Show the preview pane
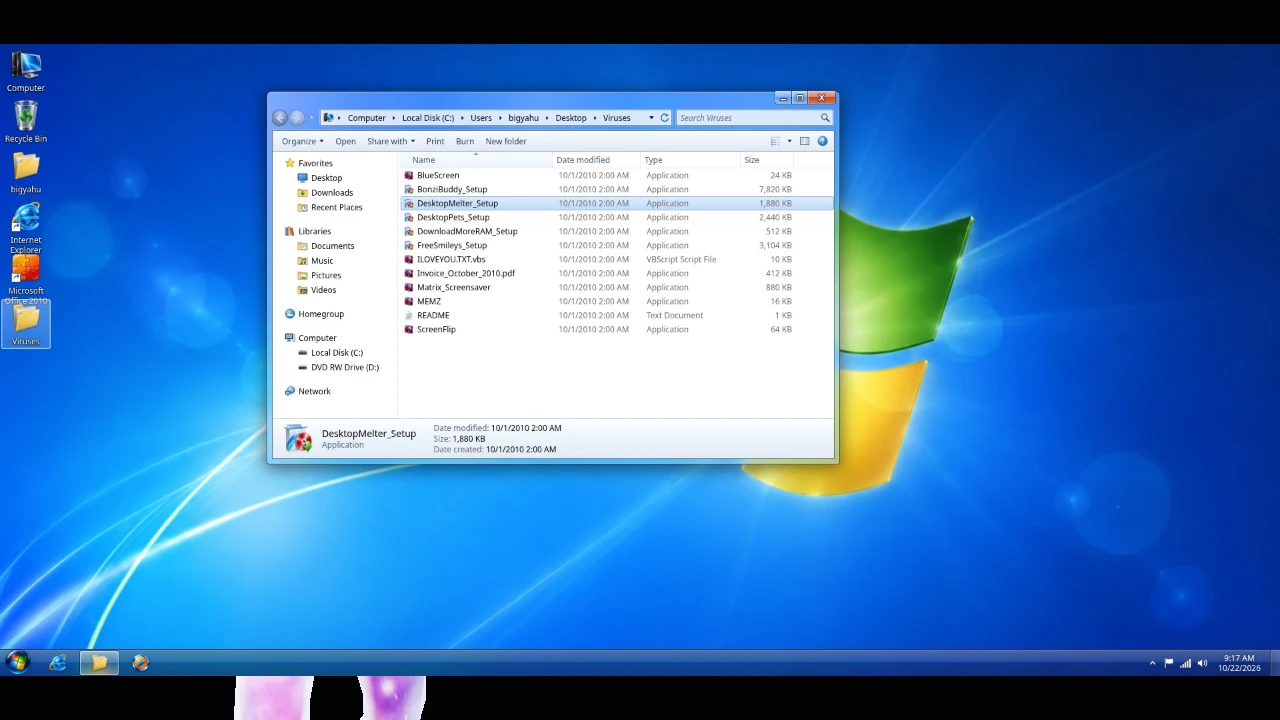Viewport: 1280px width, 720px height. pos(804,141)
